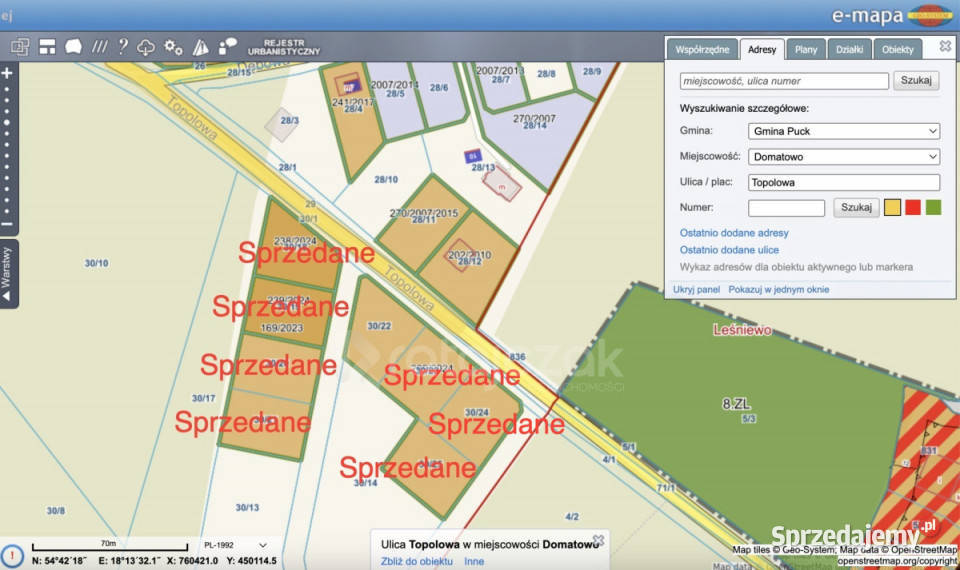Image resolution: width=960 pixels, height=570 pixels.
Task: Click the Szukaj button next to Numer field
Action: pos(856,208)
